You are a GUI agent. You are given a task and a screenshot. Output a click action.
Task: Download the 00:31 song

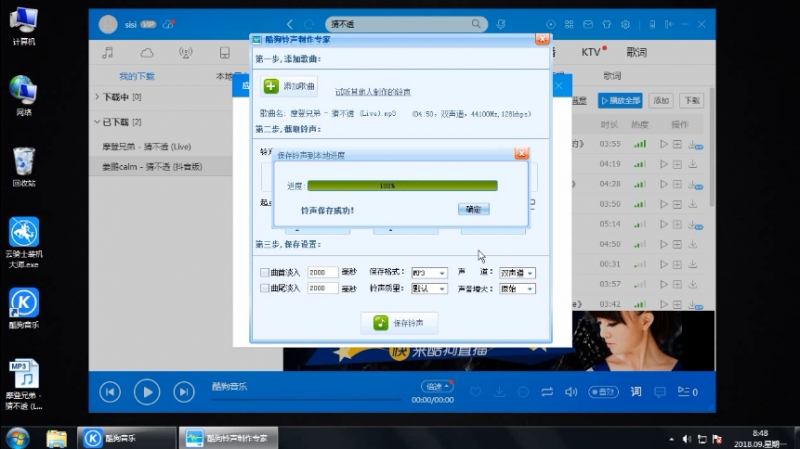692,264
